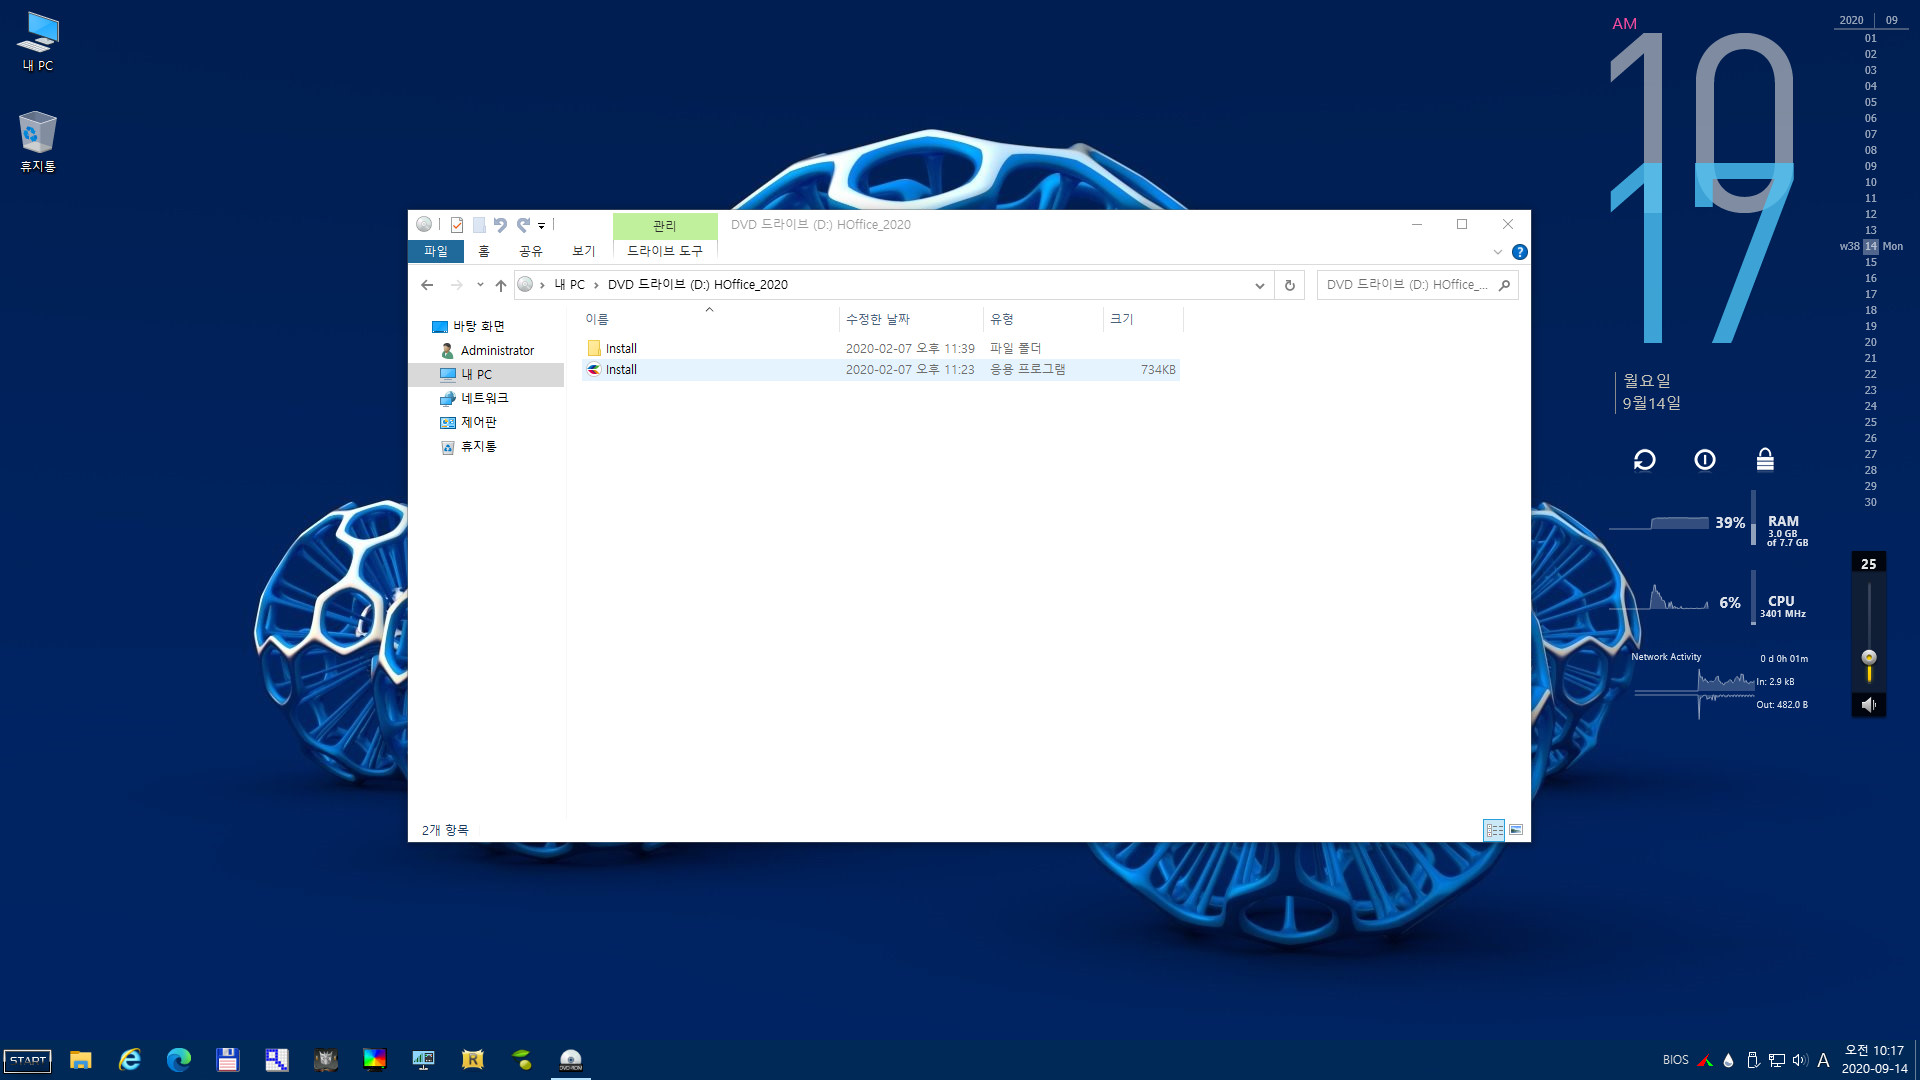Toggle the input language A indicator
Image resolution: width=1920 pixels, height=1080 pixels.
[x=1823, y=1060]
